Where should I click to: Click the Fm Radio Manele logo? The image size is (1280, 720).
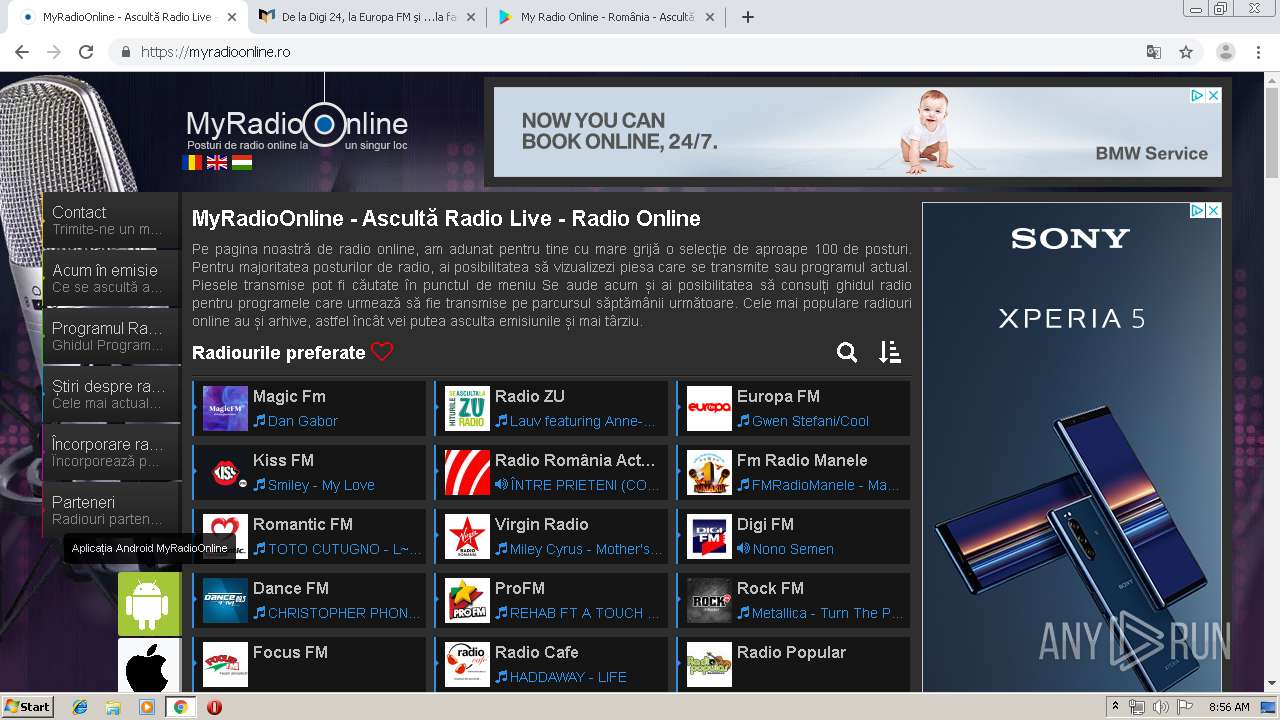709,473
